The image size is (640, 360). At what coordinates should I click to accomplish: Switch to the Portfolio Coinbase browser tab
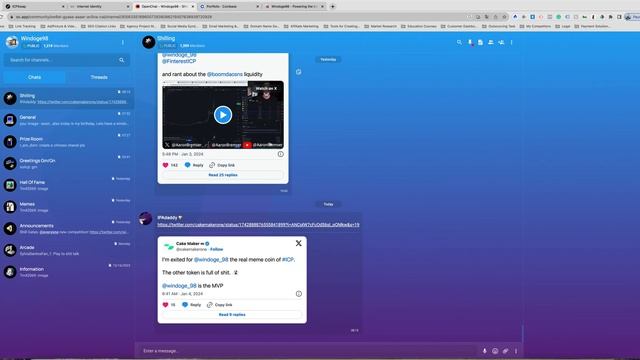click(230, 7)
